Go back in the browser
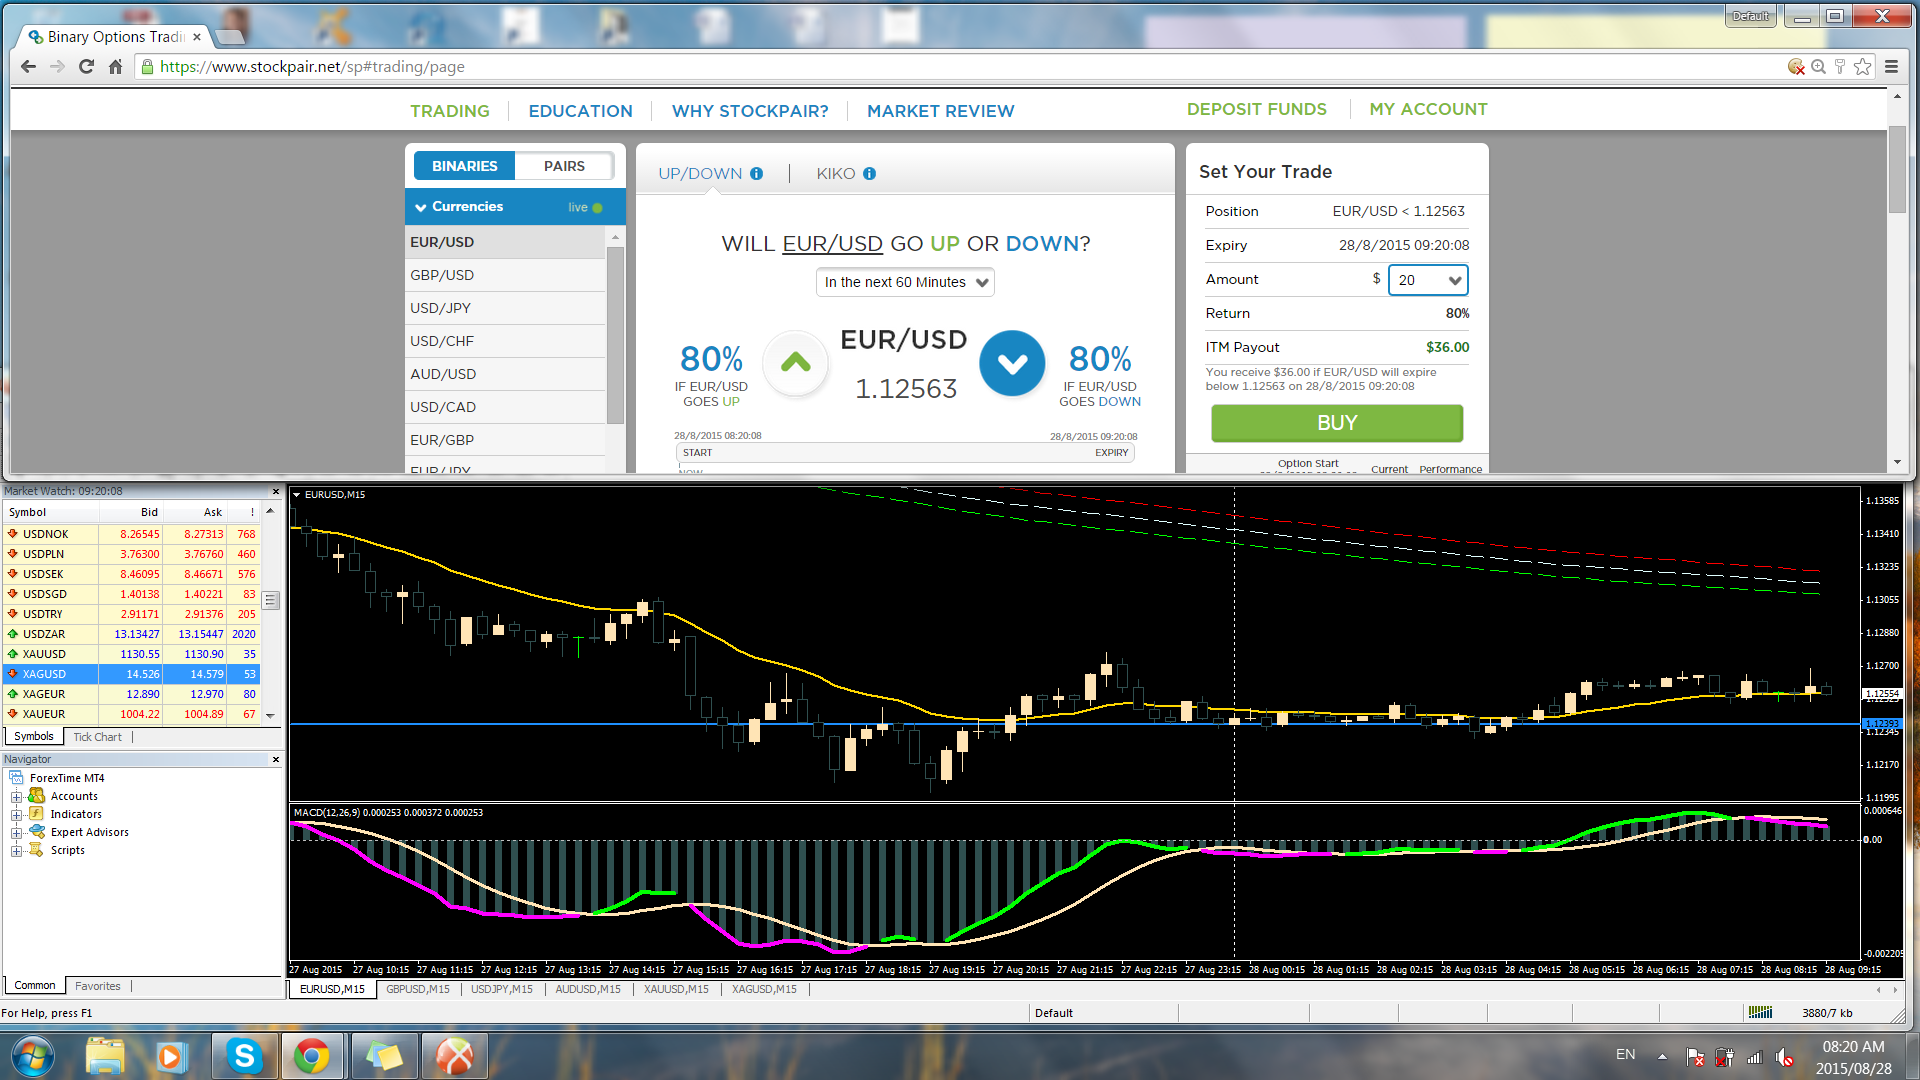1920x1080 pixels. 28,67
